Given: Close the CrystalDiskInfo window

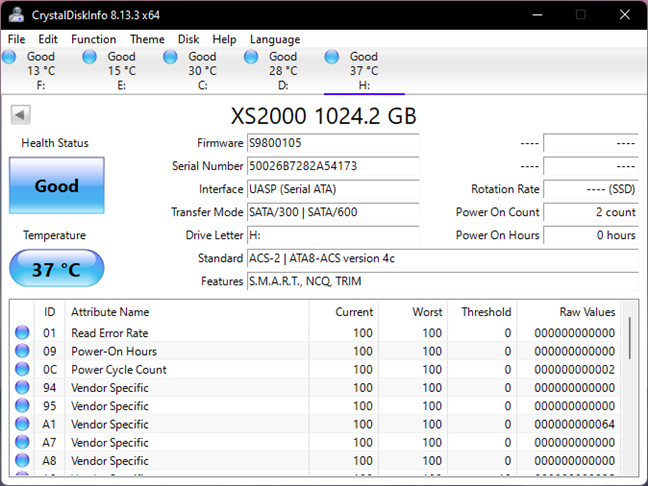Looking at the screenshot, I should pos(624,15).
